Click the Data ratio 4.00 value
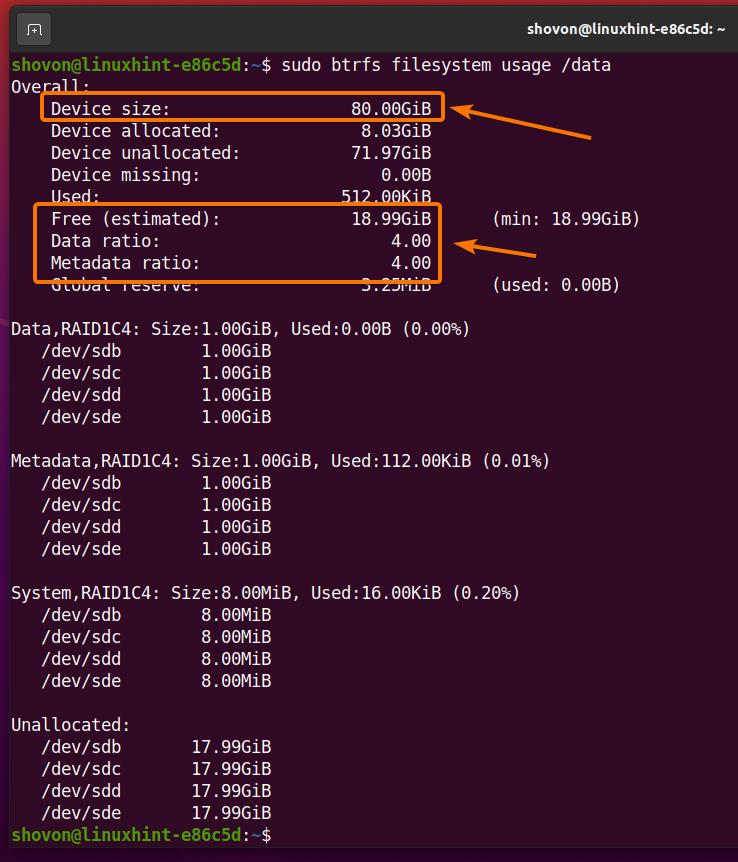738x862 pixels. click(411, 241)
